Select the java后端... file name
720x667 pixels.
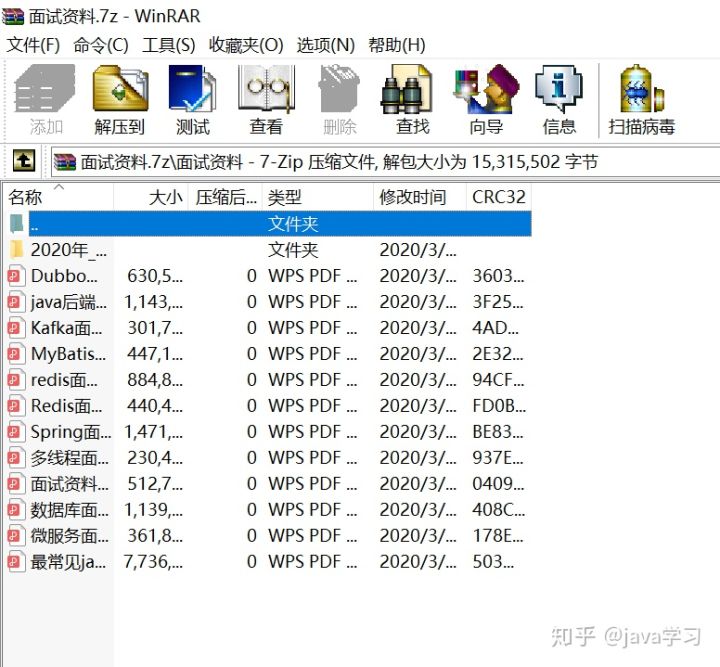[69, 302]
